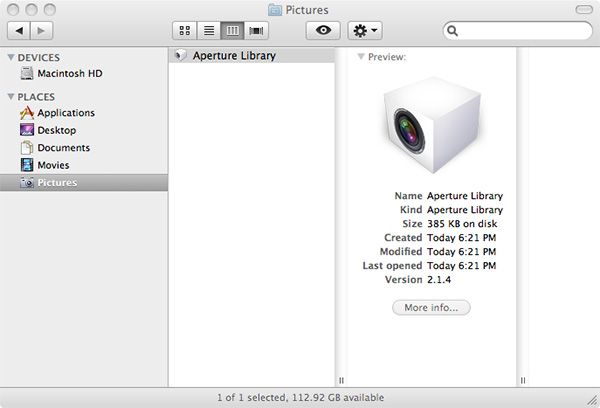Open Applications in the sidebar
Image resolution: width=600 pixels, height=408 pixels.
84,113
